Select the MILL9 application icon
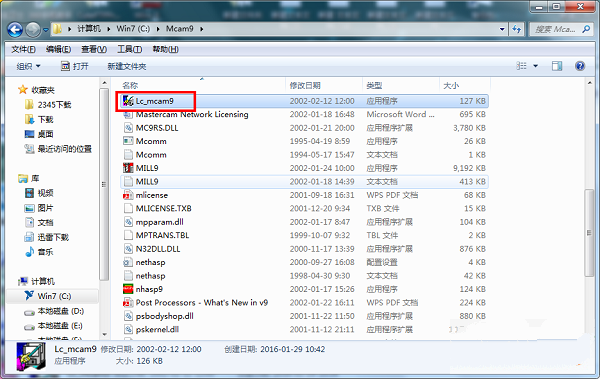Image resolution: width=600 pixels, height=379 pixels. click(x=128, y=168)
